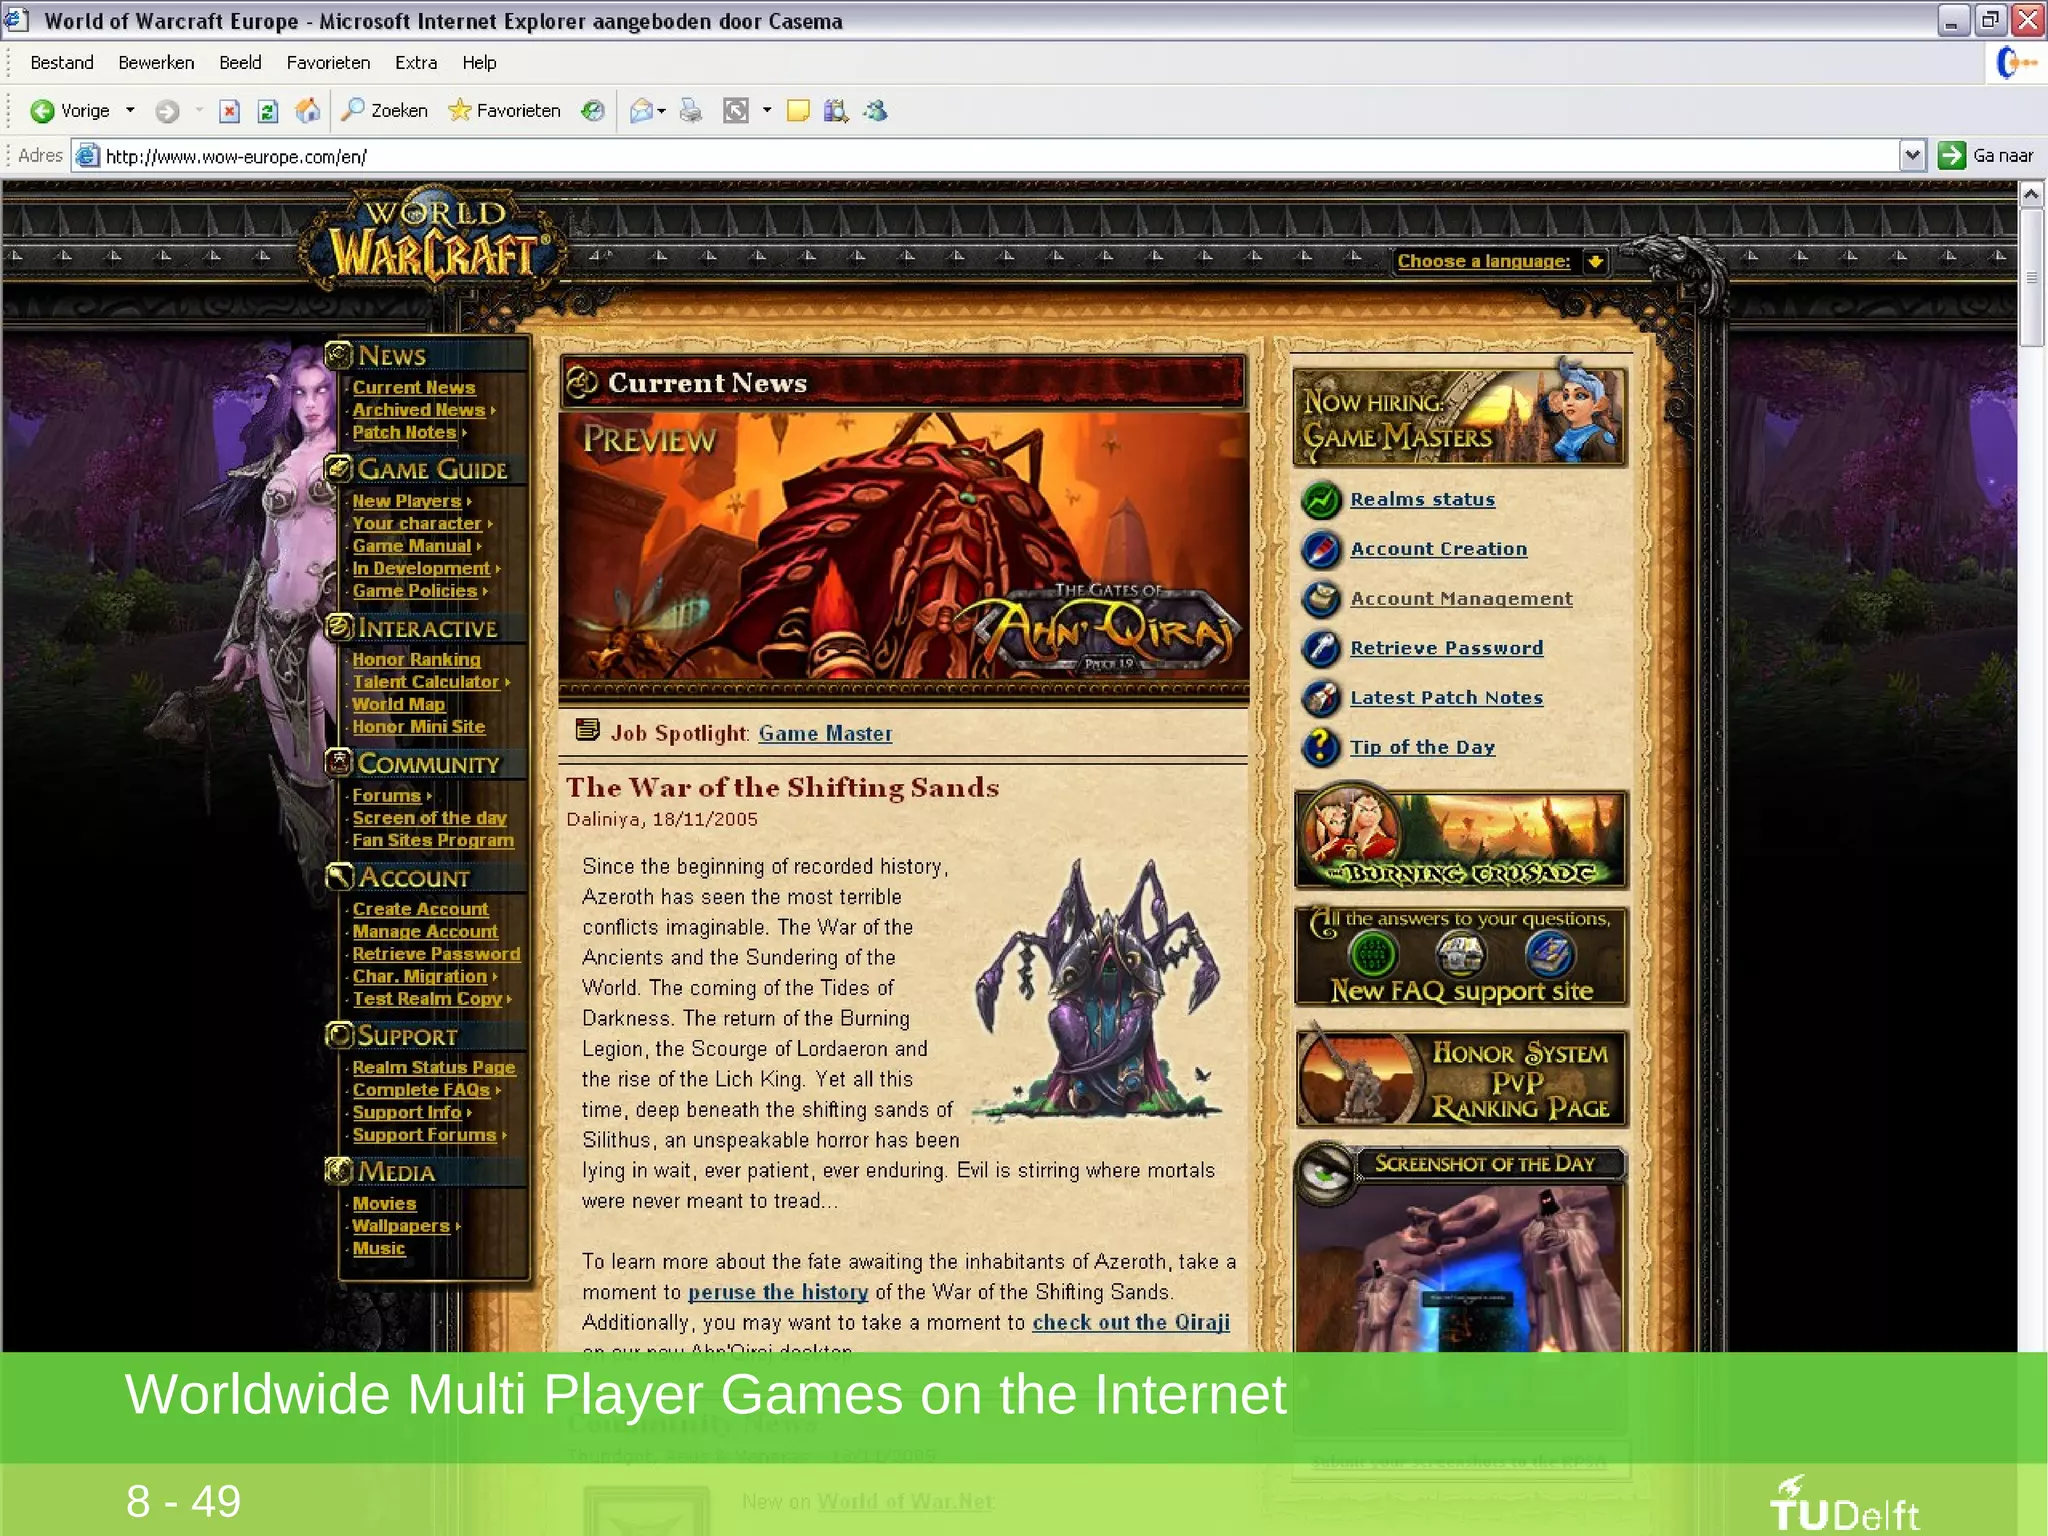Click the Forward navigation arrow icon
The width and height of the screenshot is (2048, 1536).
(167, 111)
